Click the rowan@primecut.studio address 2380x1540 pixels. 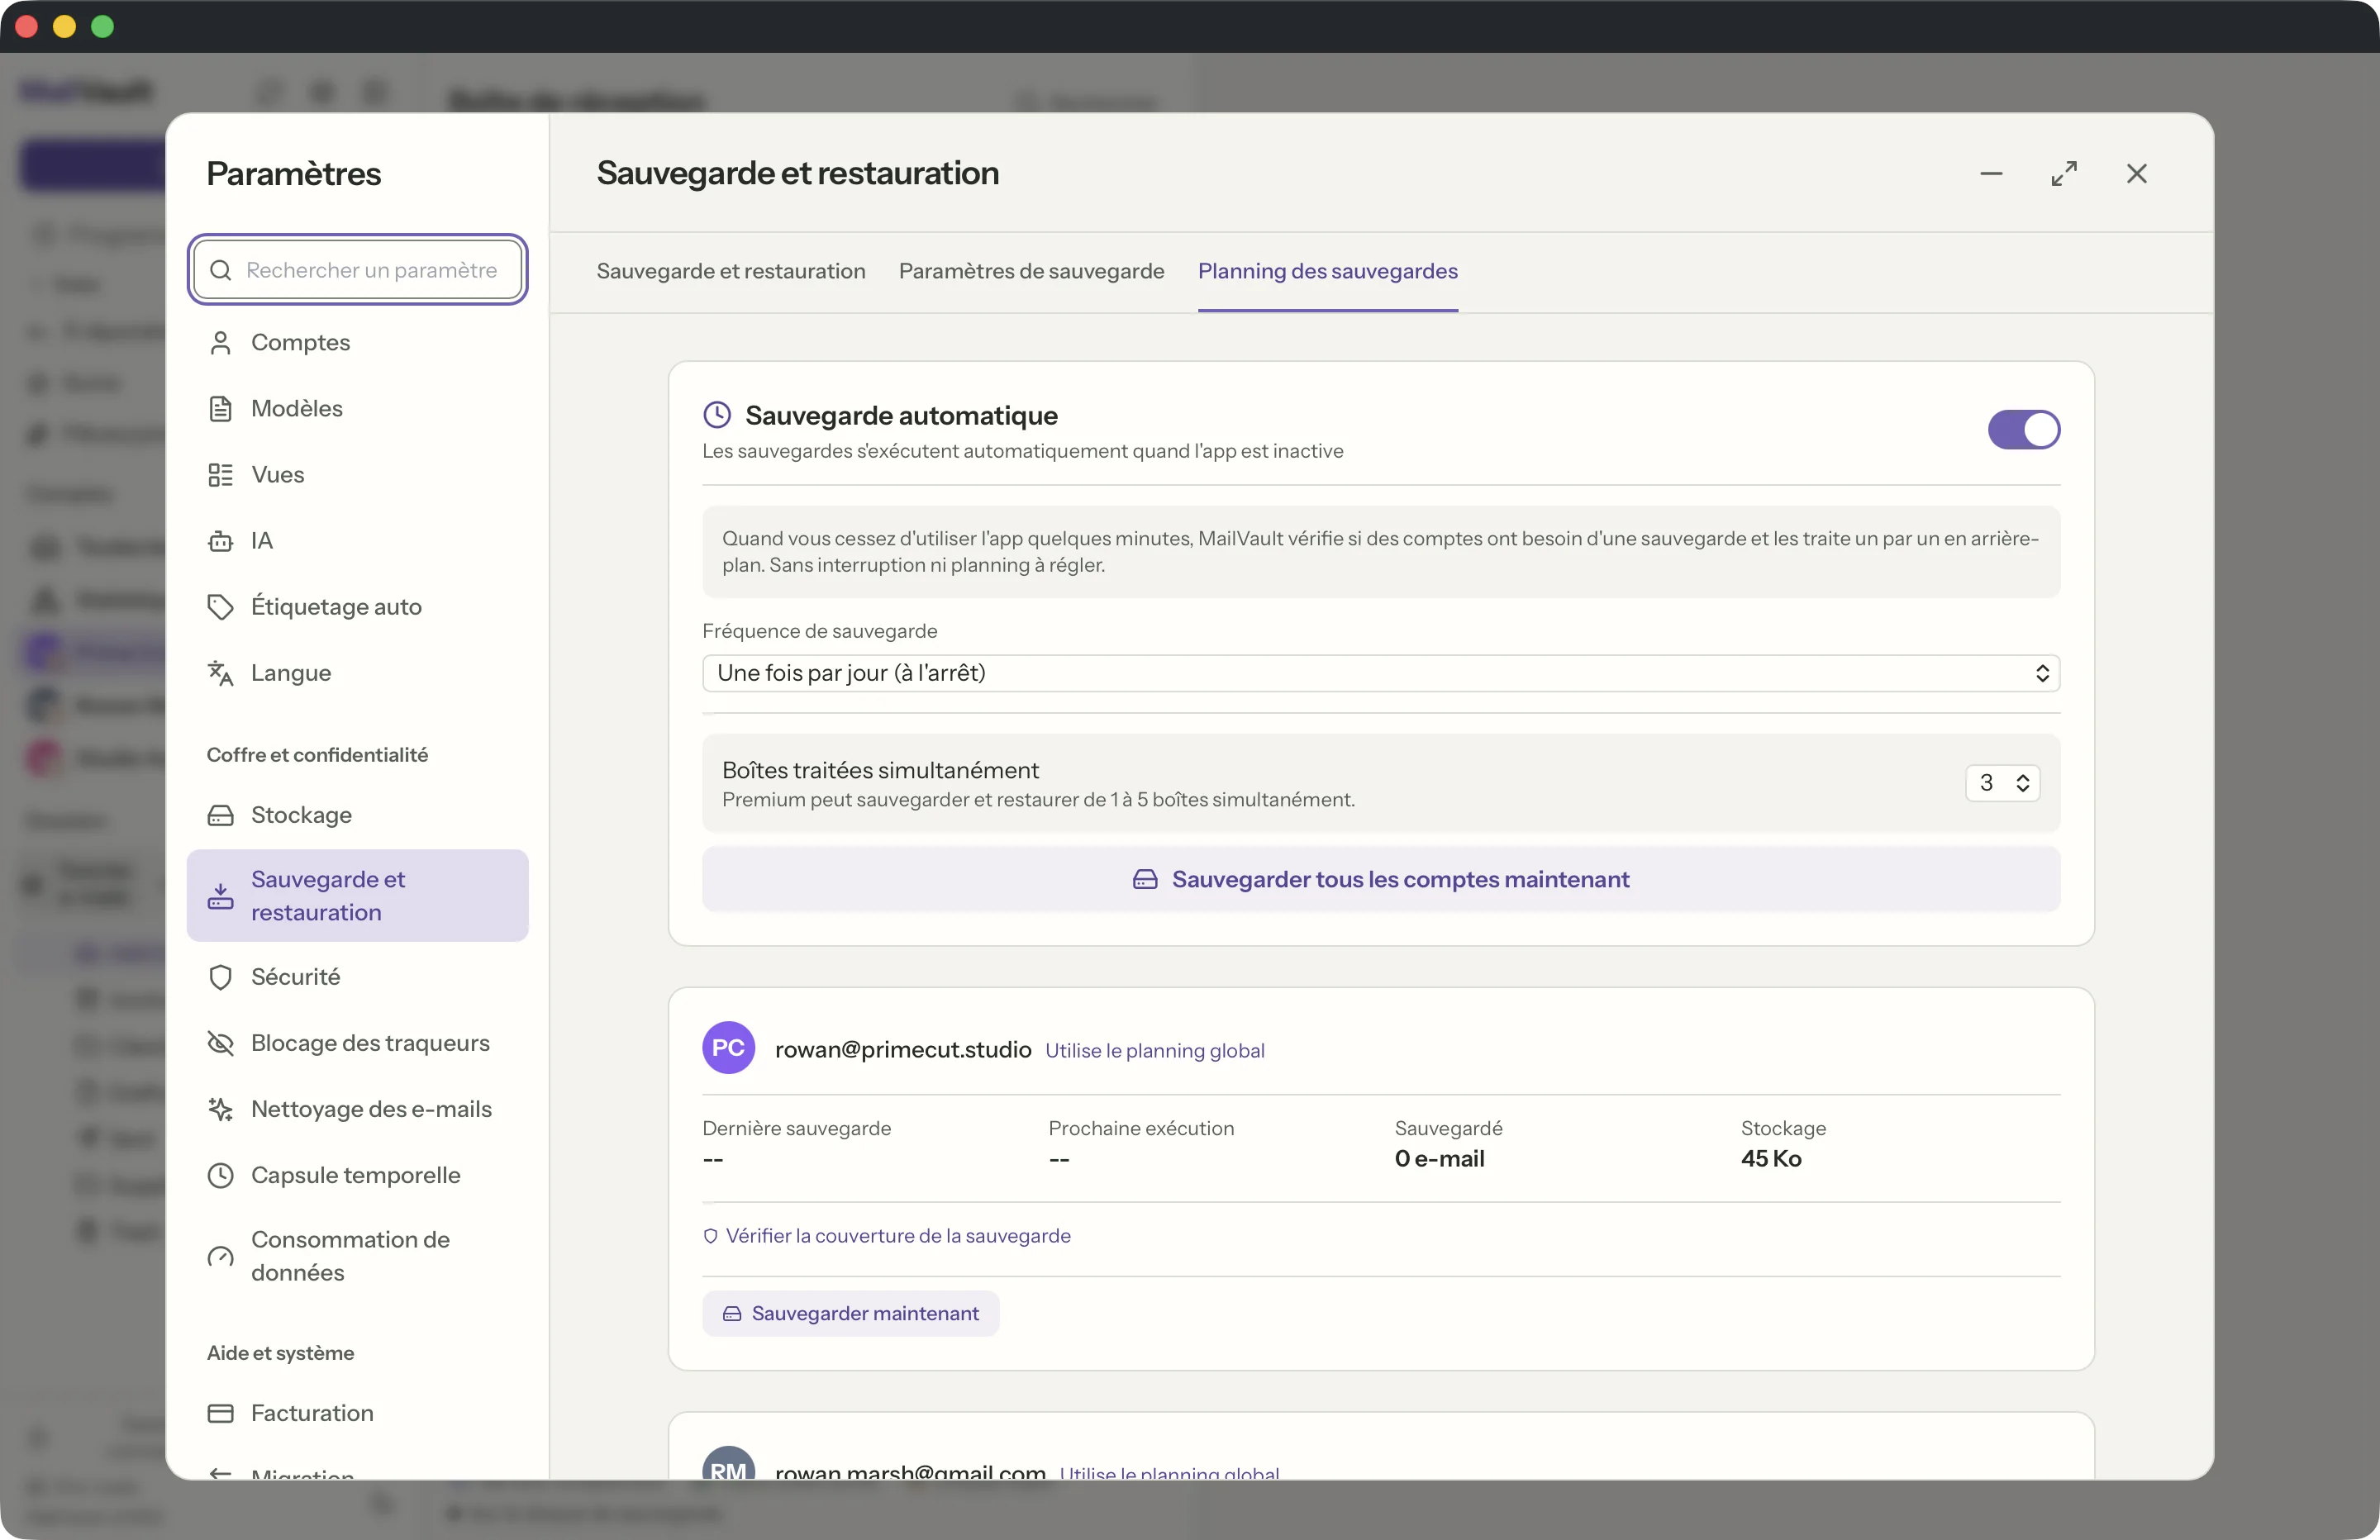tap(903, 1049)
